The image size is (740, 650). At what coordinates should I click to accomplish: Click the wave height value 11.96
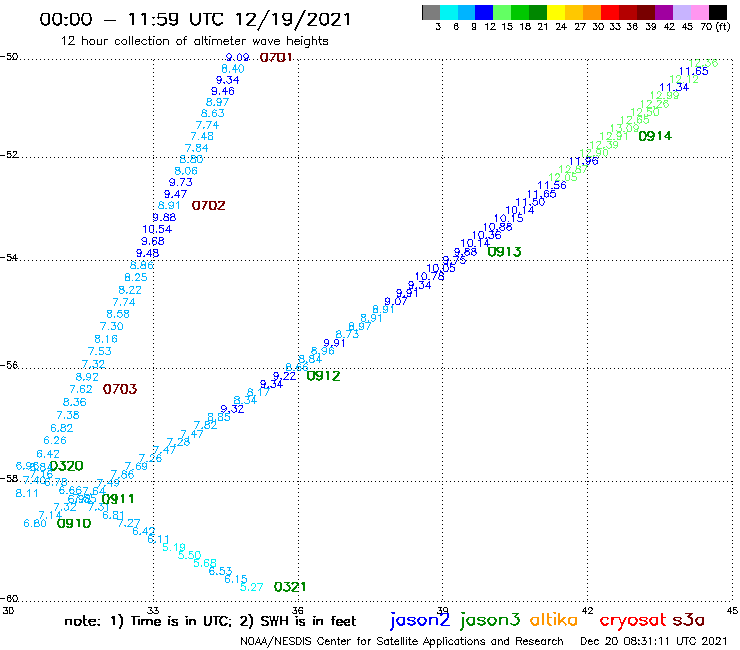click(x=583, y=161)
